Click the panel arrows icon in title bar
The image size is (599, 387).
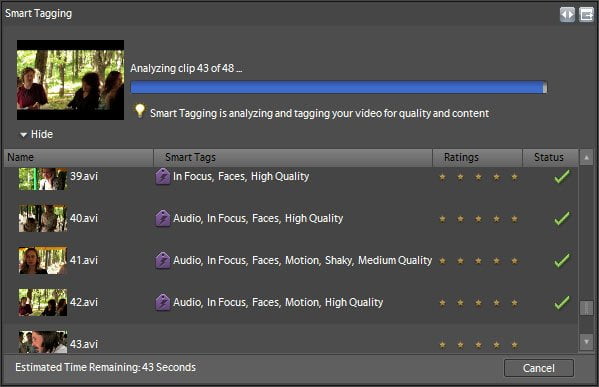(x=567, y=15)
